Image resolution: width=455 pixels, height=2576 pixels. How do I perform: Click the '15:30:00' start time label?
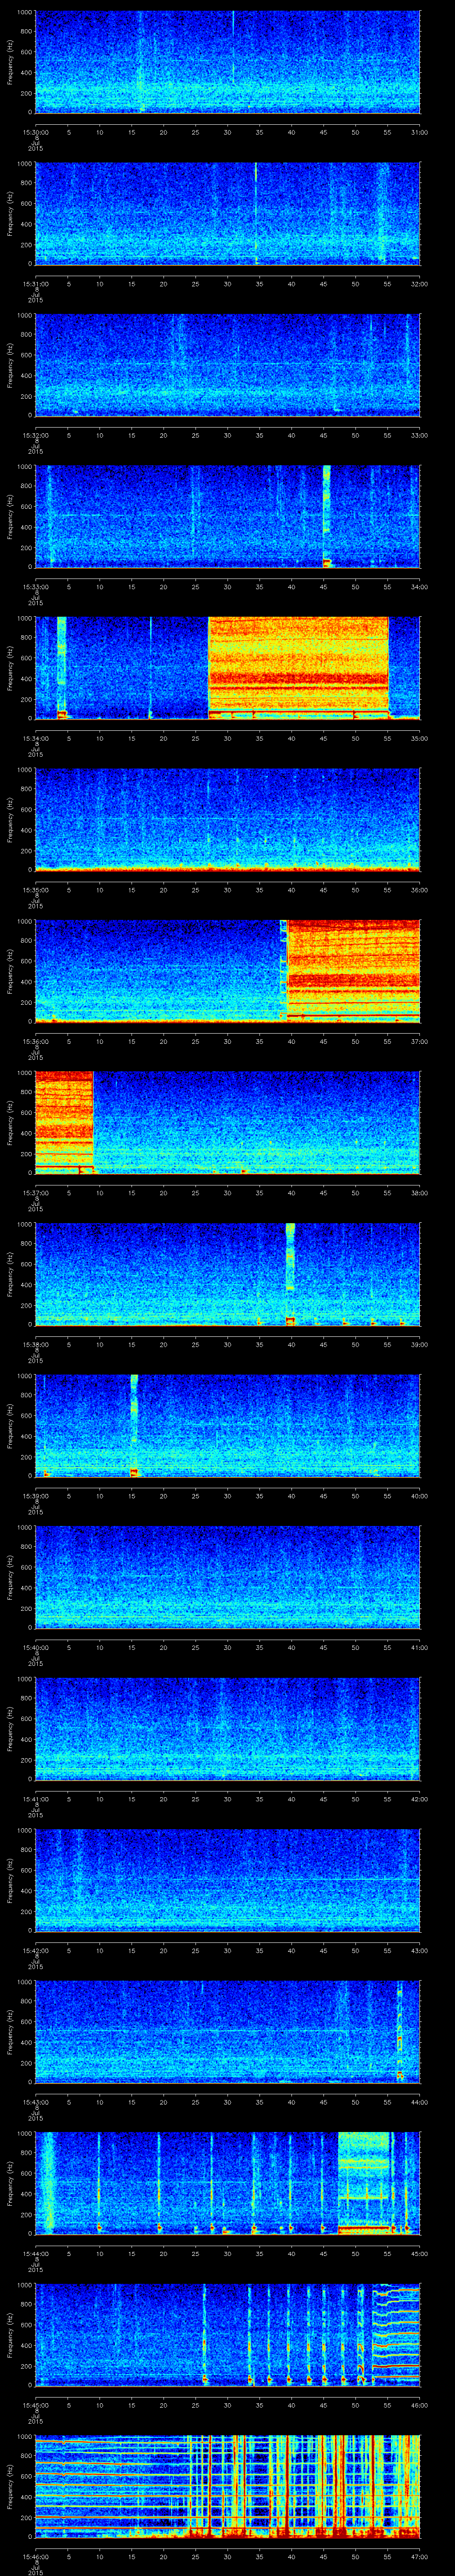(36, 132)
